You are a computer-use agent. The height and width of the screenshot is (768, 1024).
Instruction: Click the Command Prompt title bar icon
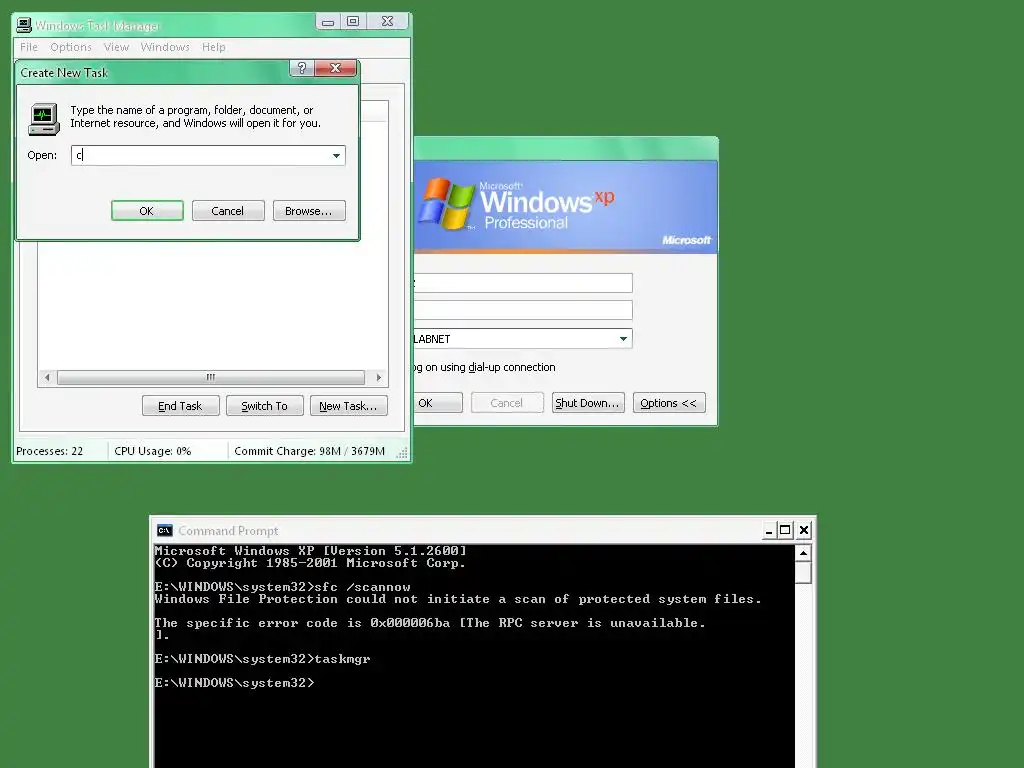tap(165, 530)
